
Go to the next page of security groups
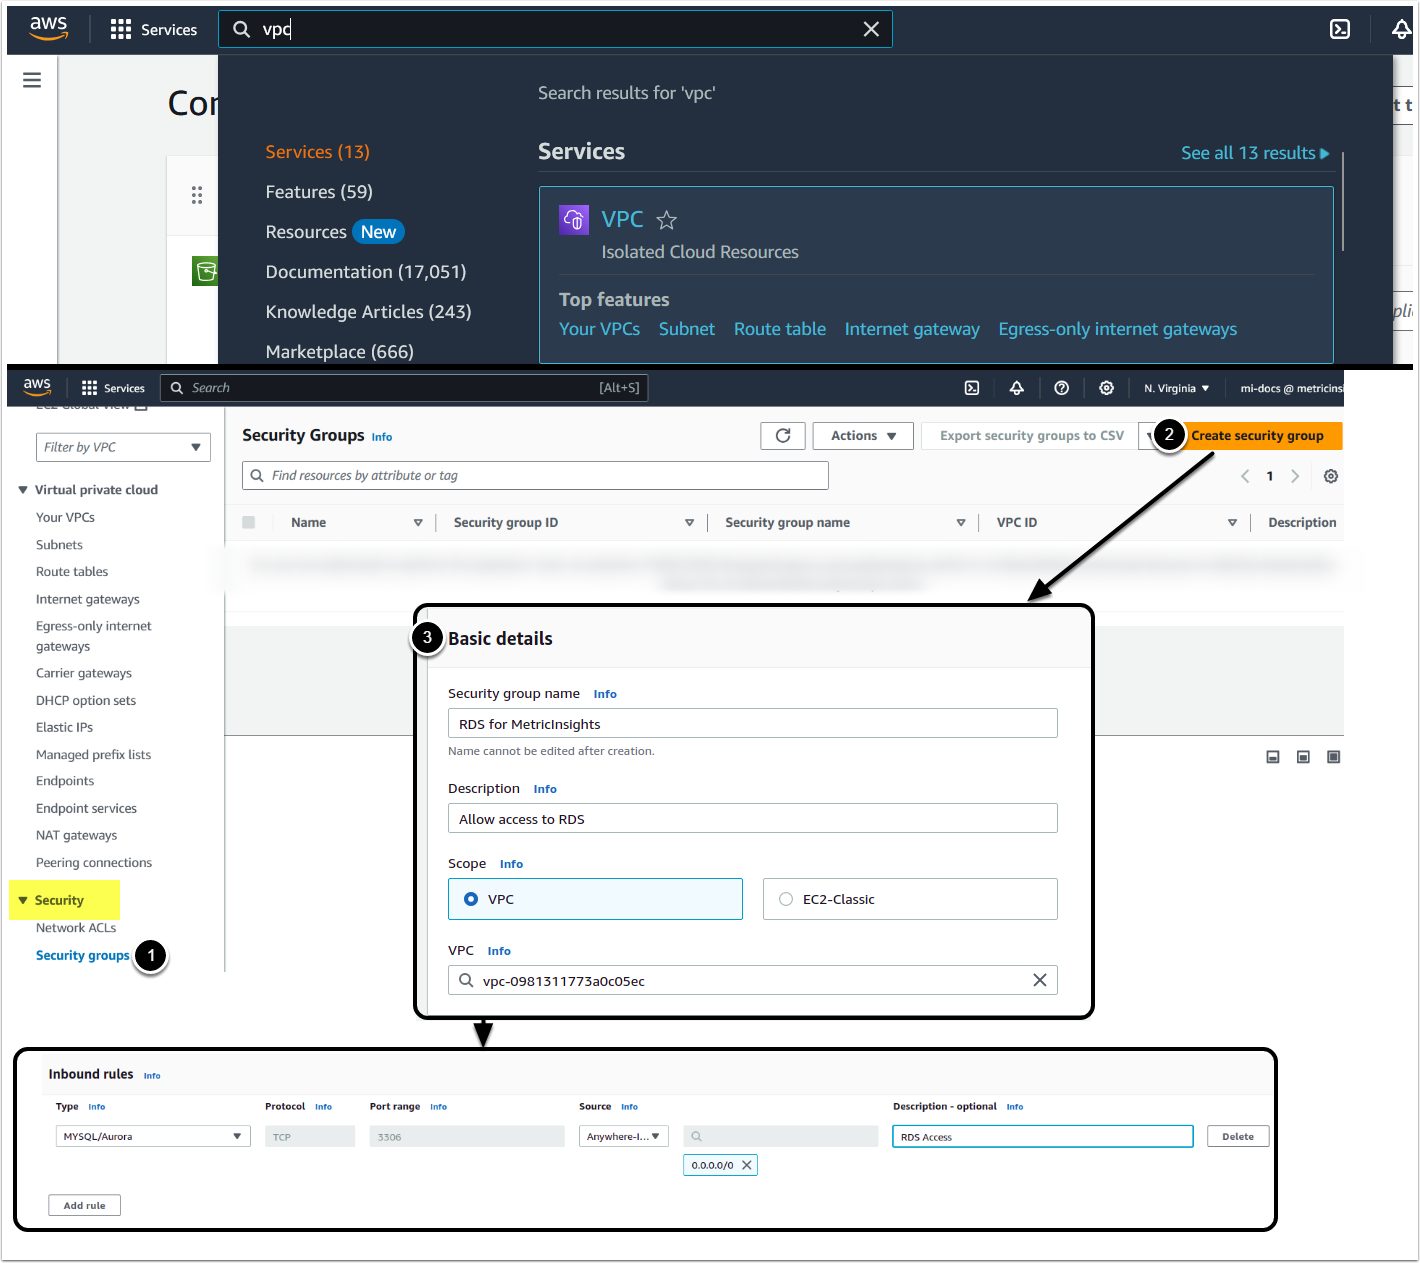coord(1295,476)
